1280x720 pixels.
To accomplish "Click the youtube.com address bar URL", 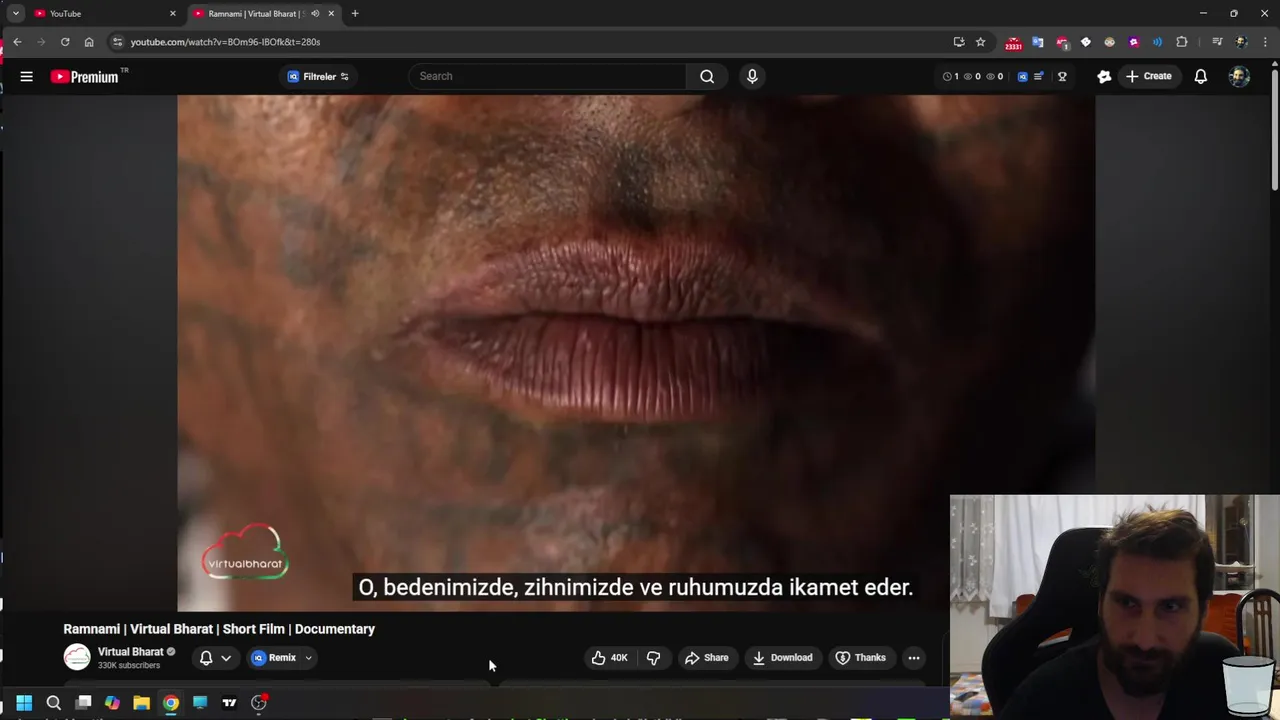I will pyautogui.click(x=225, y=42).
